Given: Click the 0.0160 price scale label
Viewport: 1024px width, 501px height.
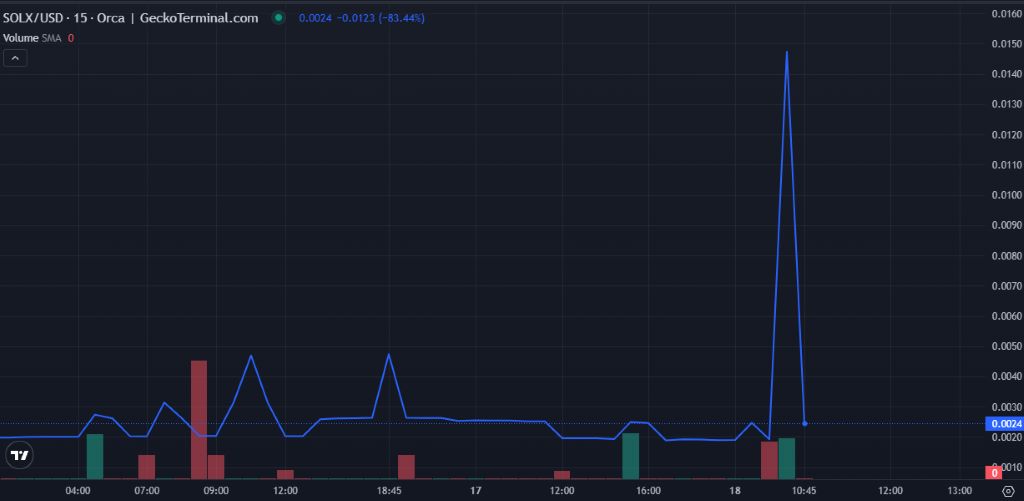Looking at the screenshot, I should pyautogui.click(x=1005, y=14).
